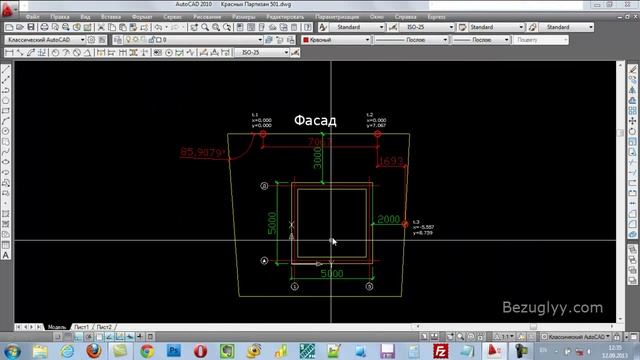Click the annotation scale 1:1 button

[505, 337]
